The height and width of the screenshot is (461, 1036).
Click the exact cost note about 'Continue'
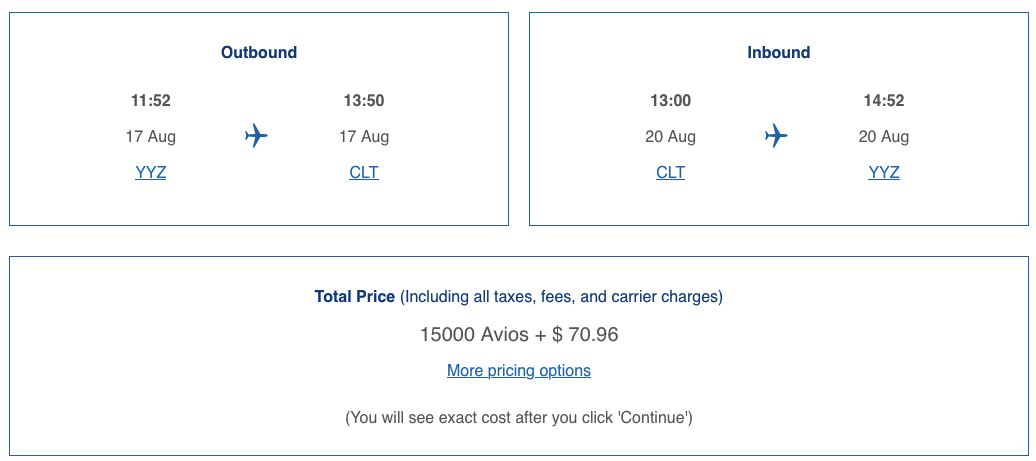518,417
